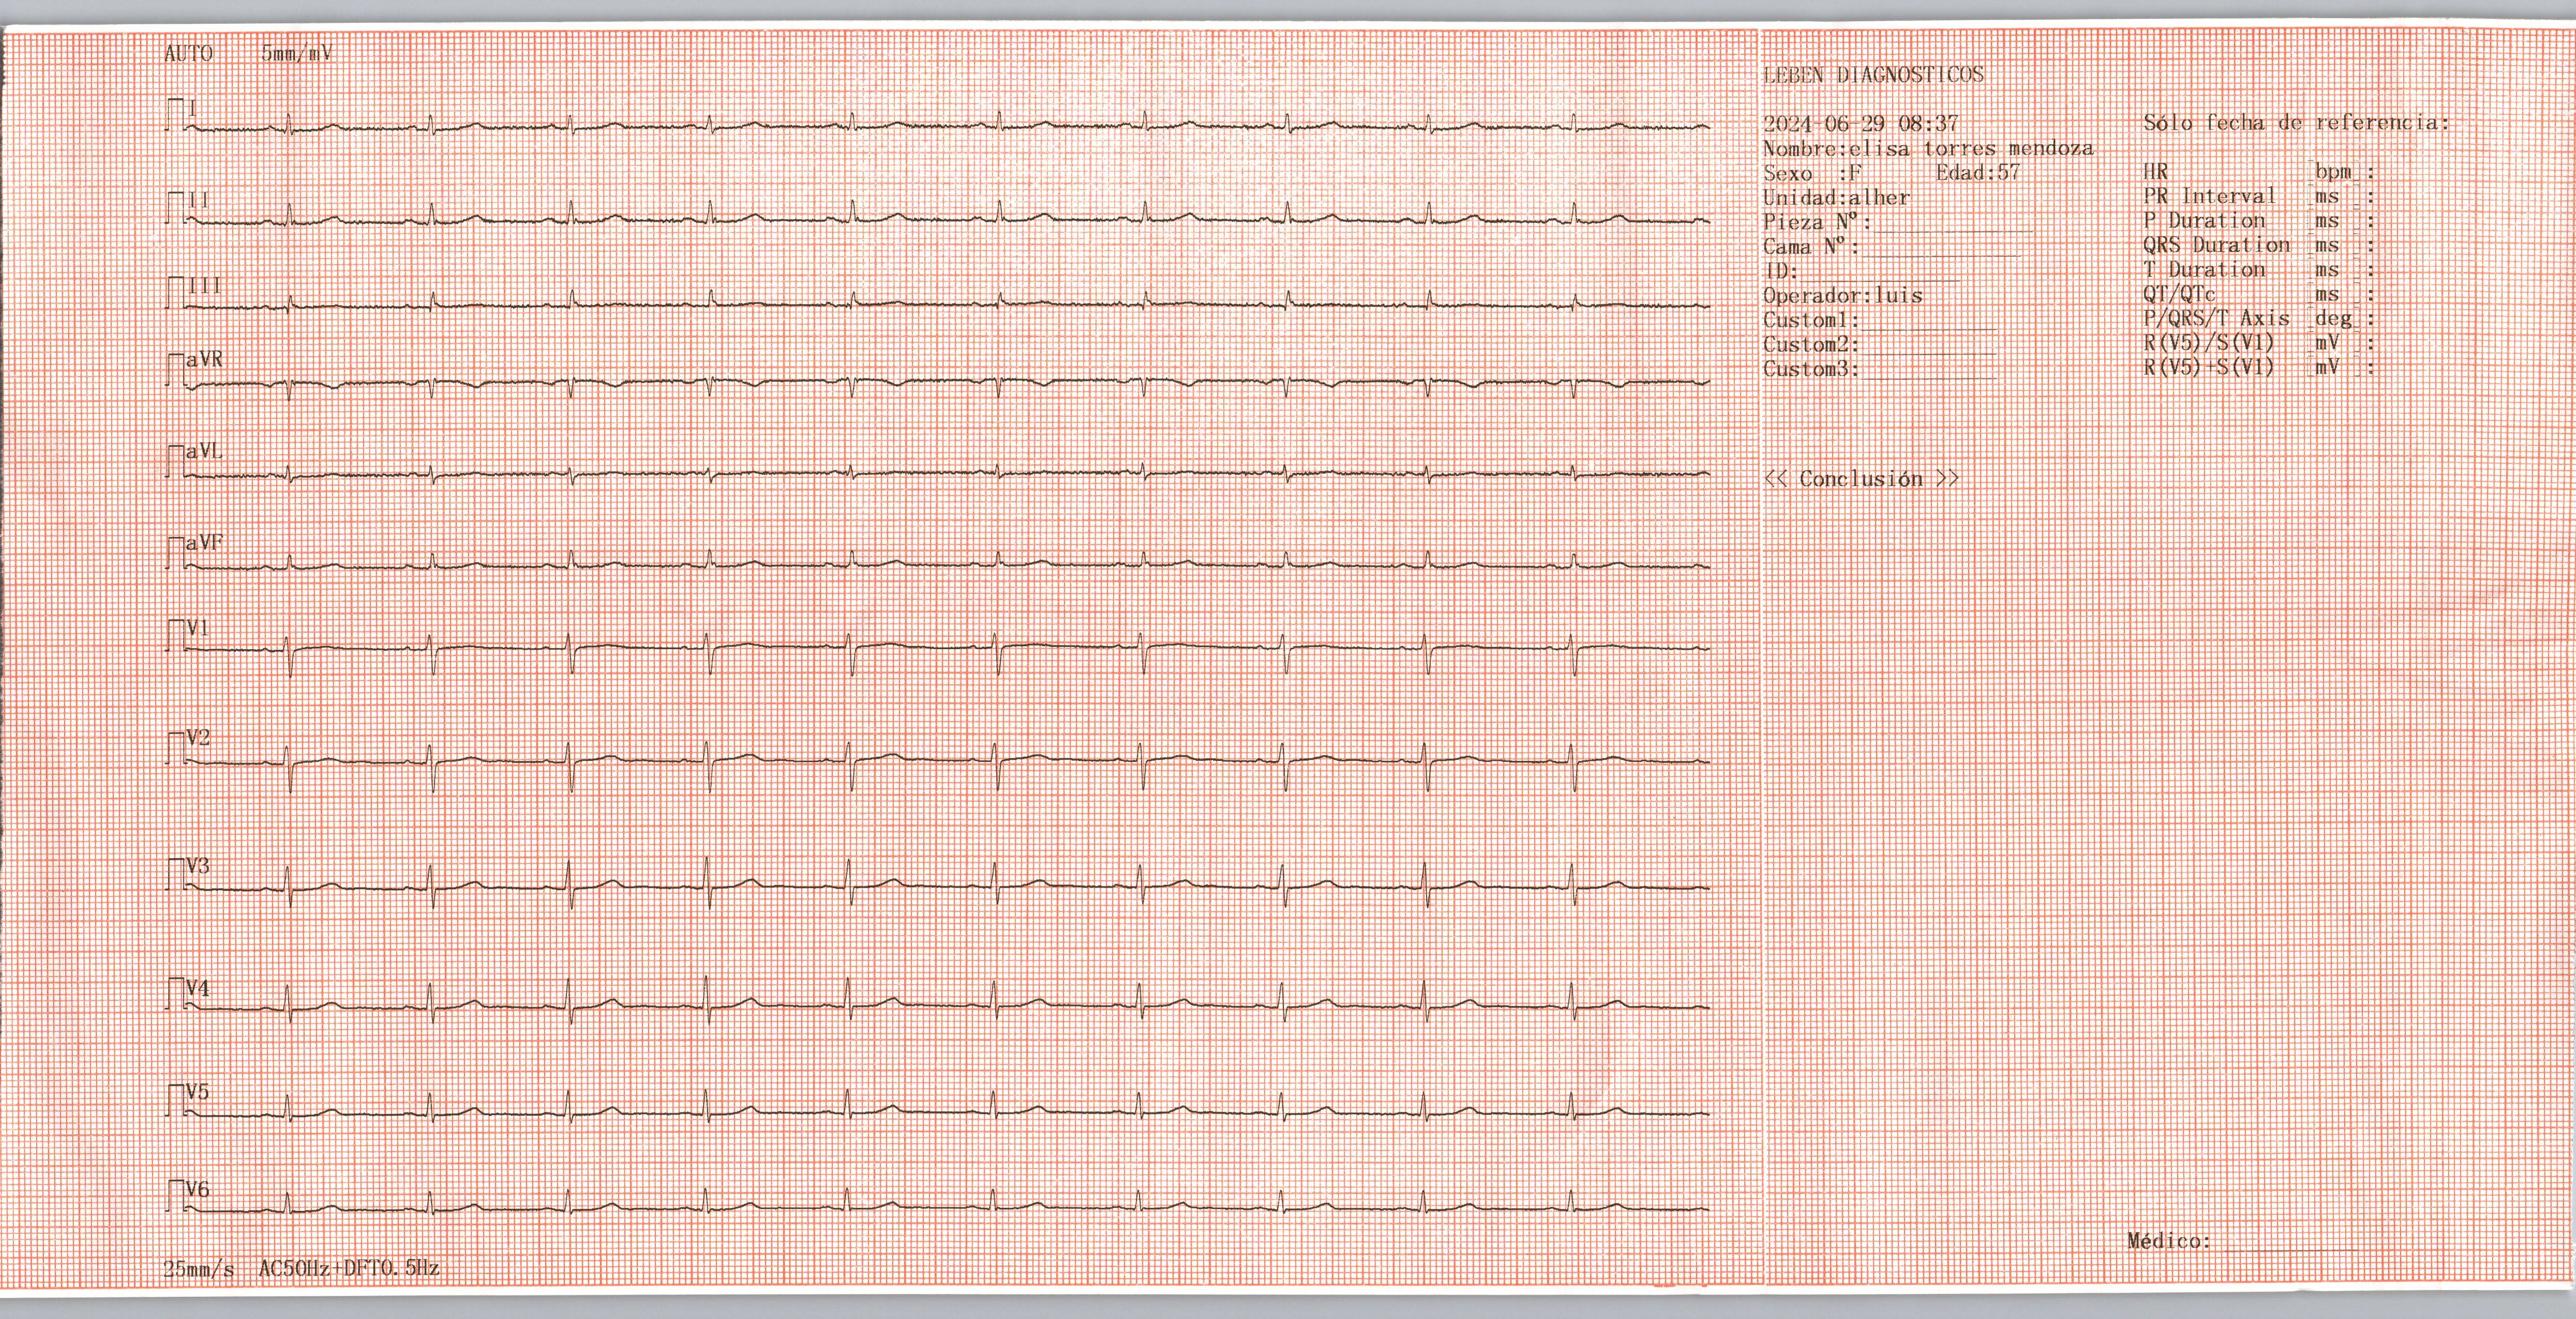
Task: Select the aVR lead label
Action: click(x=204, y=359)
